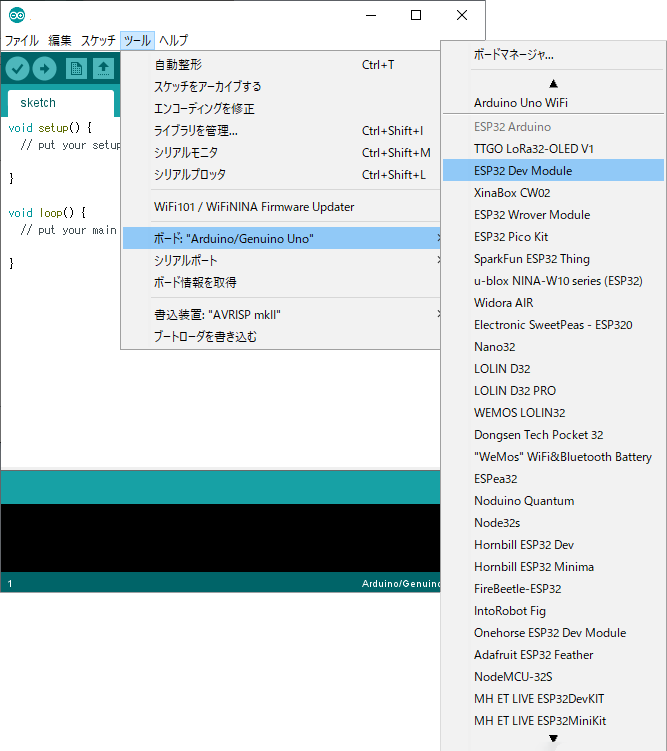Select Dongsen Tech Pocket 32 board

[553, 435]
